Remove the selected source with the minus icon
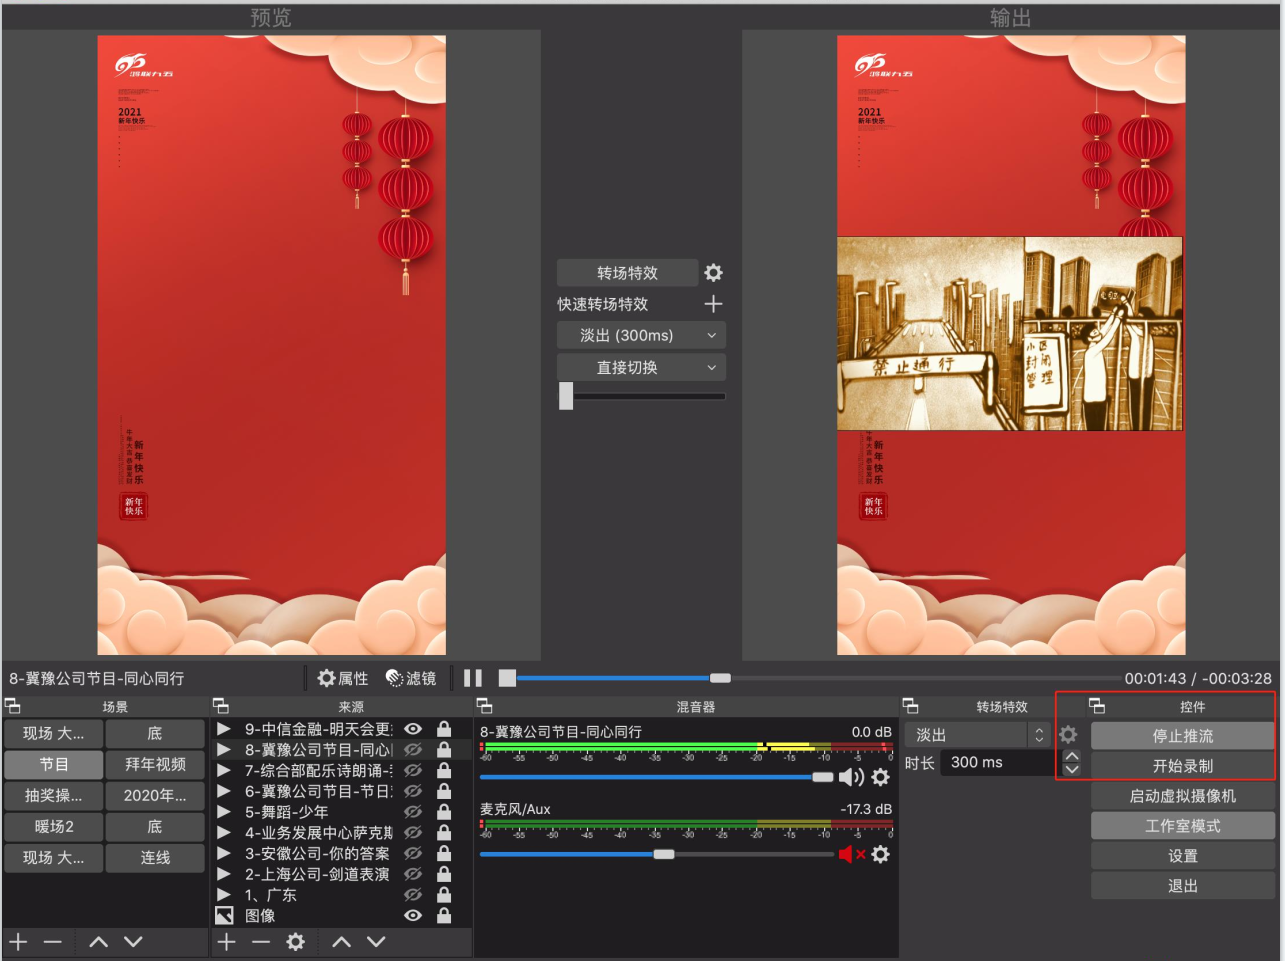This screenshot has height=961, width=1285. click(261, 942)
